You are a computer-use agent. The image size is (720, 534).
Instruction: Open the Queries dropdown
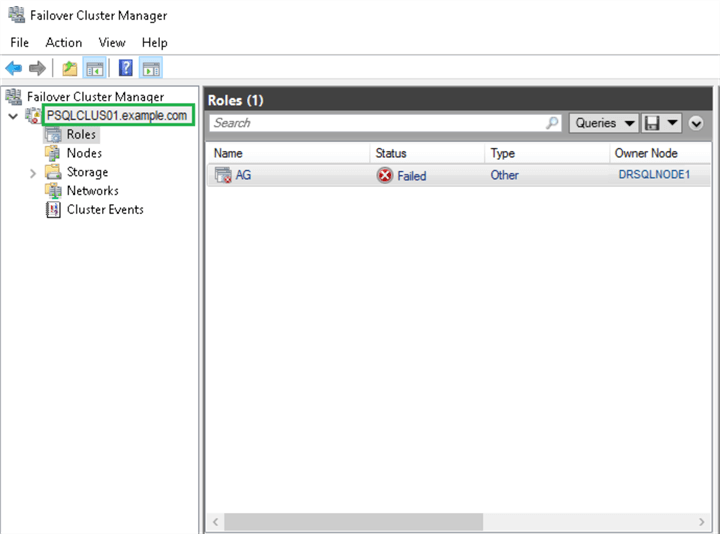(603, 123)
